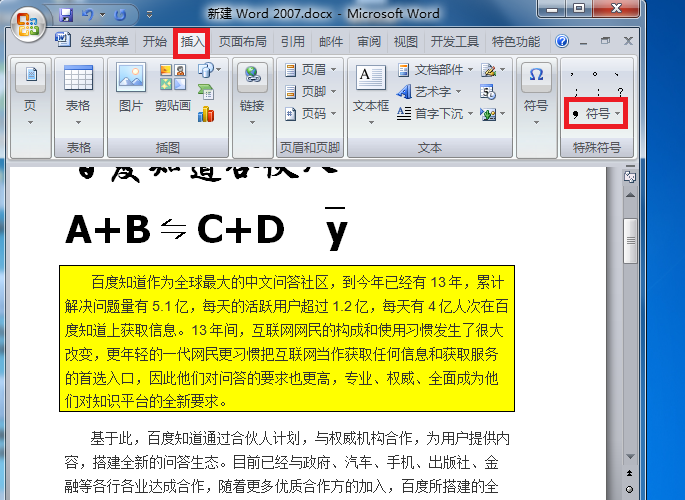This screenshot has width=685, height=500.
Task: Open the 文本框 text box gallery
Action: coord(371,96)
